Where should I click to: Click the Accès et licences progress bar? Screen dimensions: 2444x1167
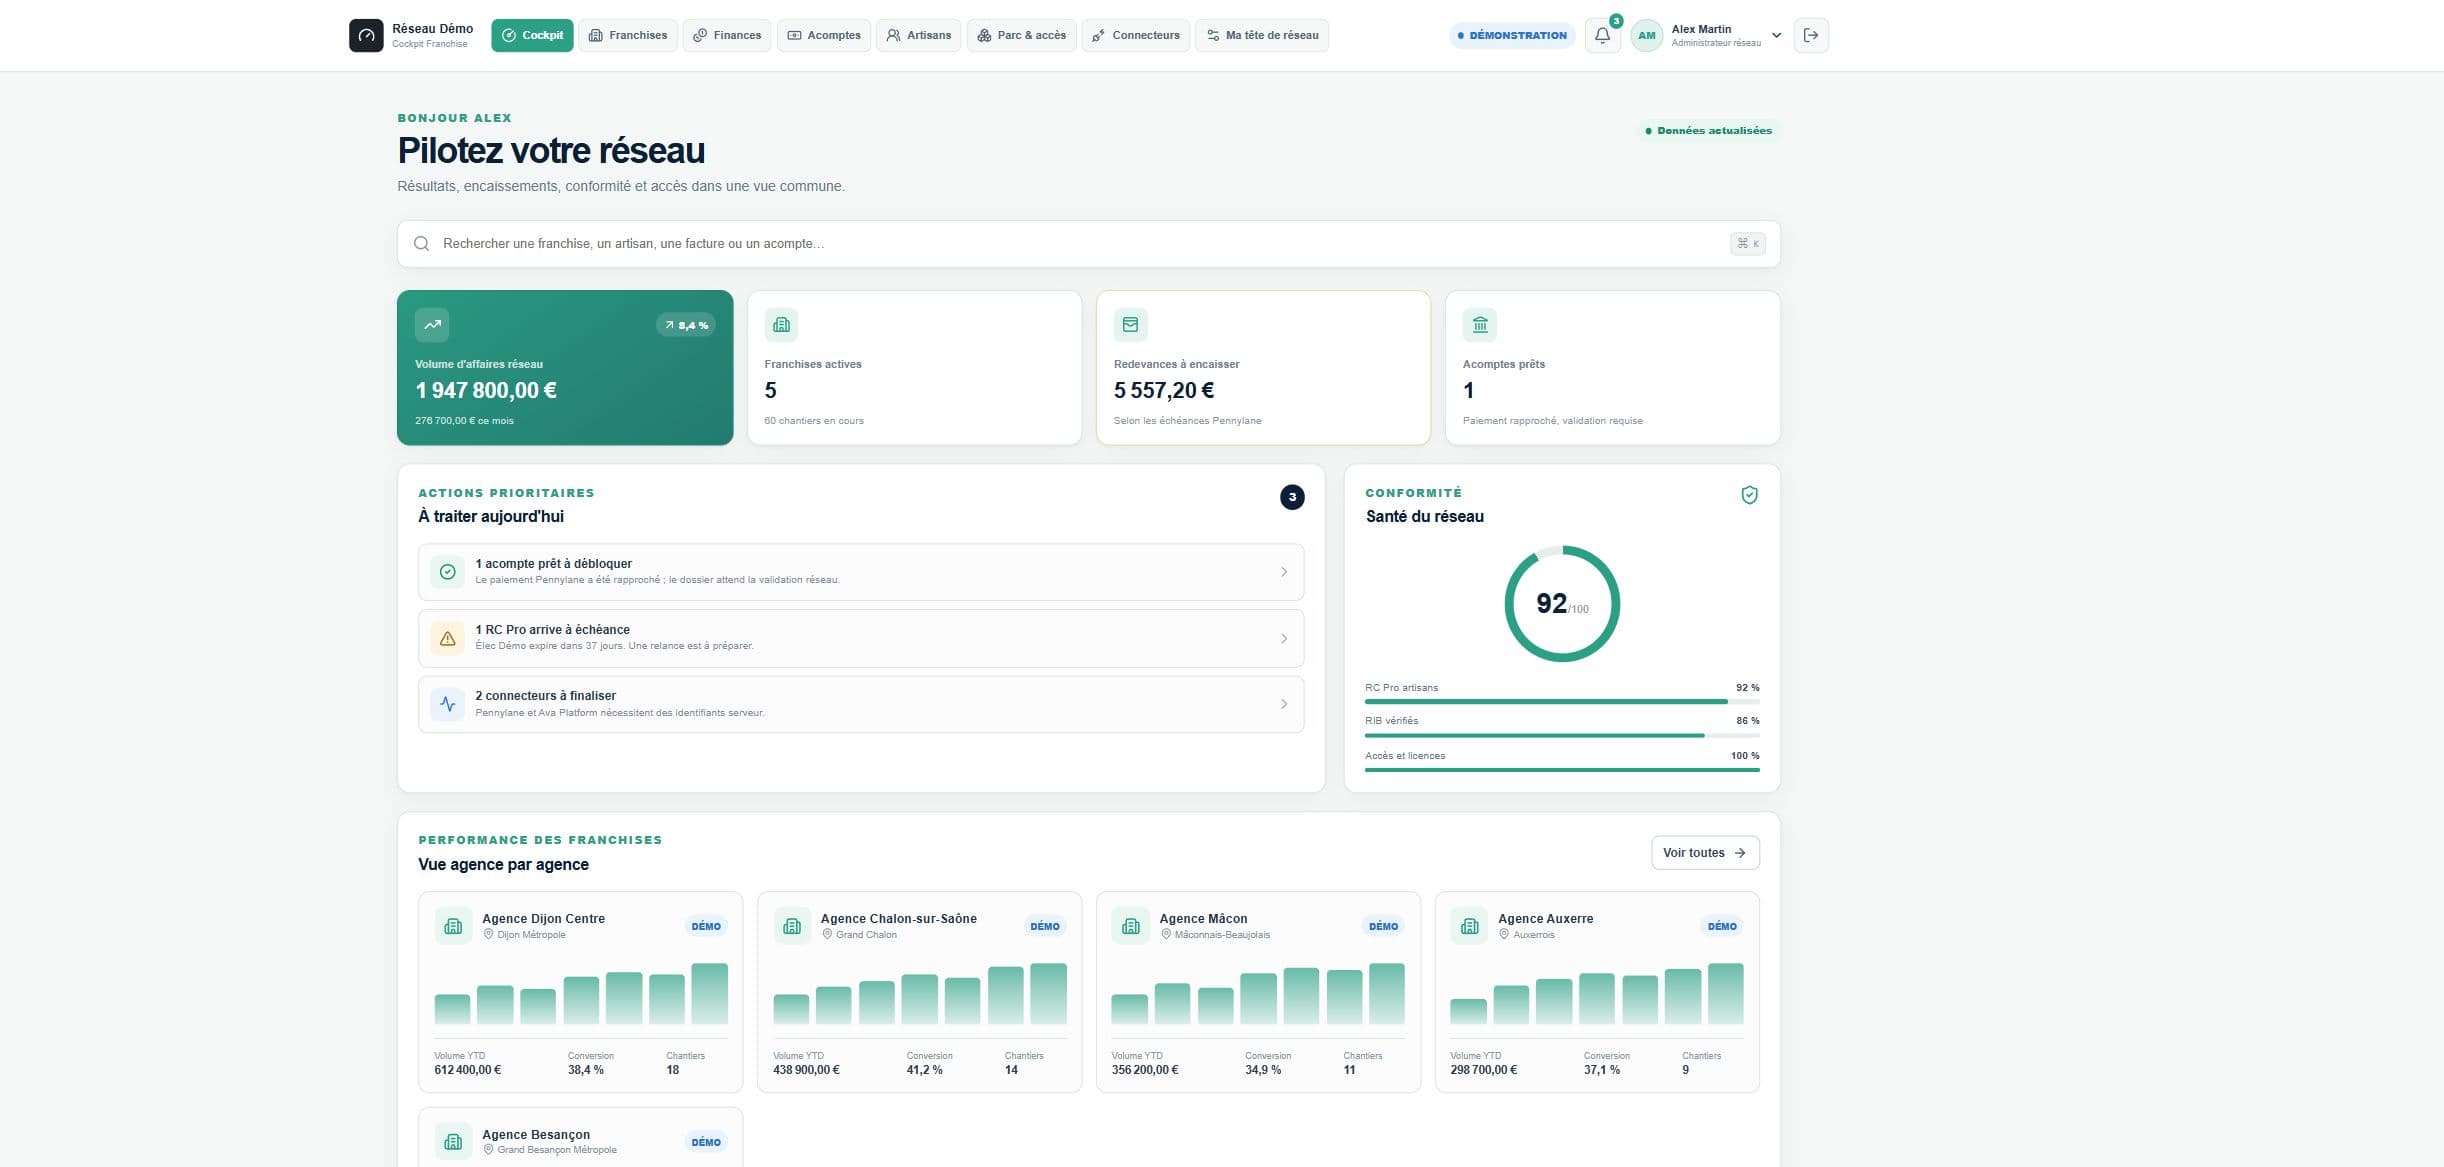pyautogui.click(x=1562, y=770)
